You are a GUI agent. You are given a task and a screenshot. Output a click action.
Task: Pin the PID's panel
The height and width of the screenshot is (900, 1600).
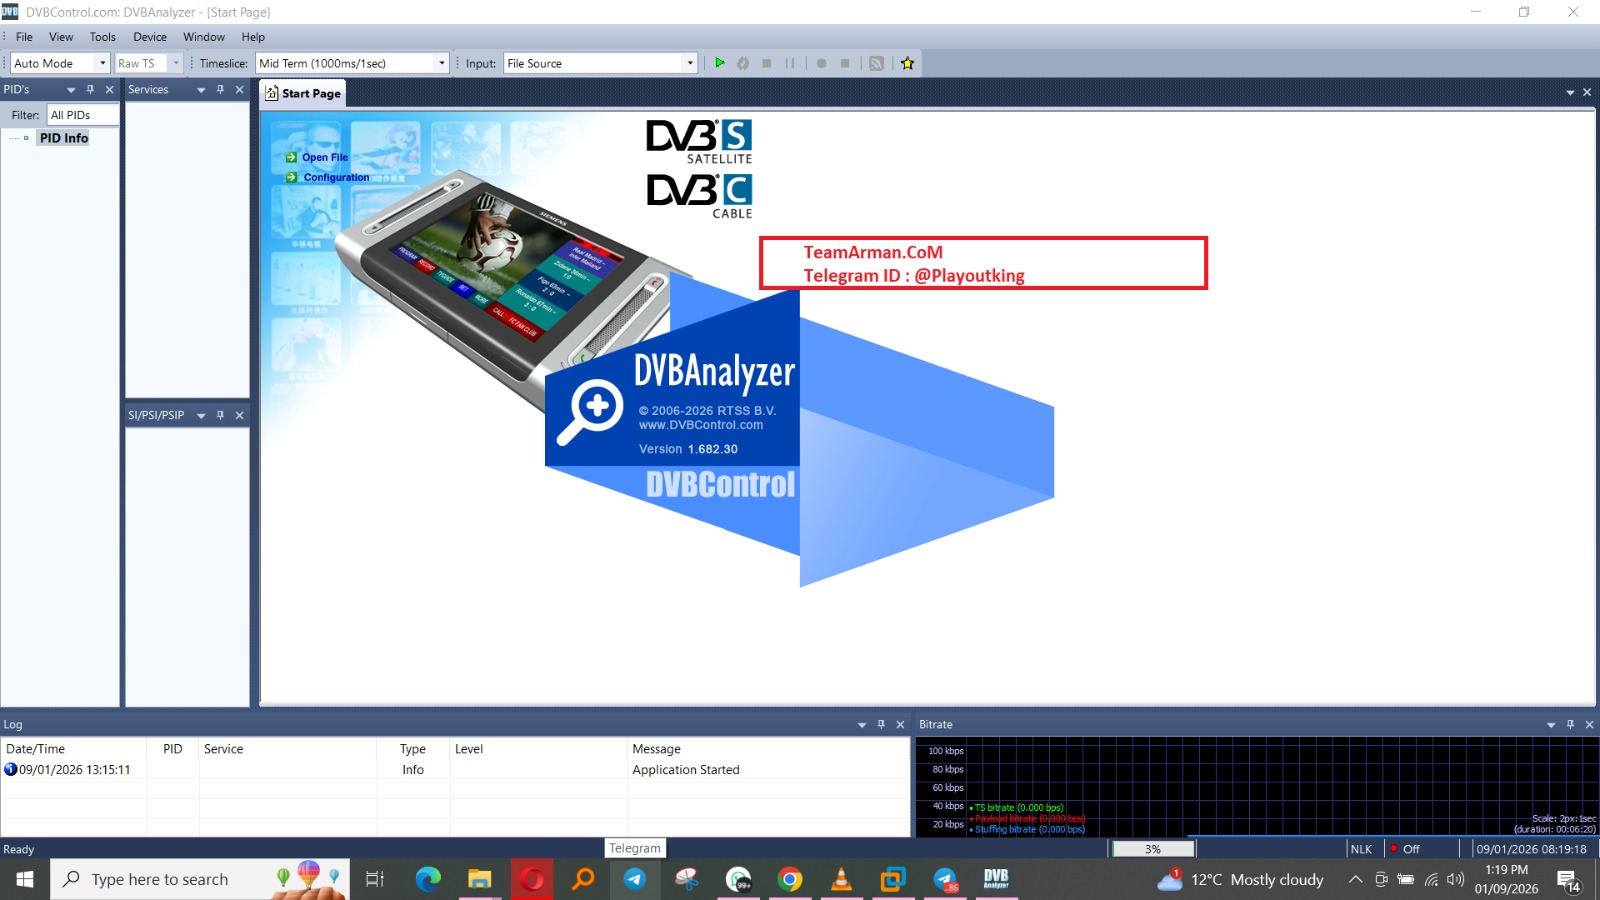[x=90, y=90]
